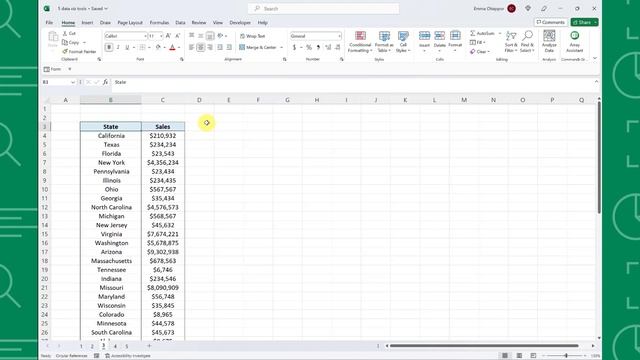
Task: Select sheet tab 1
Action: tap(81, 346)
